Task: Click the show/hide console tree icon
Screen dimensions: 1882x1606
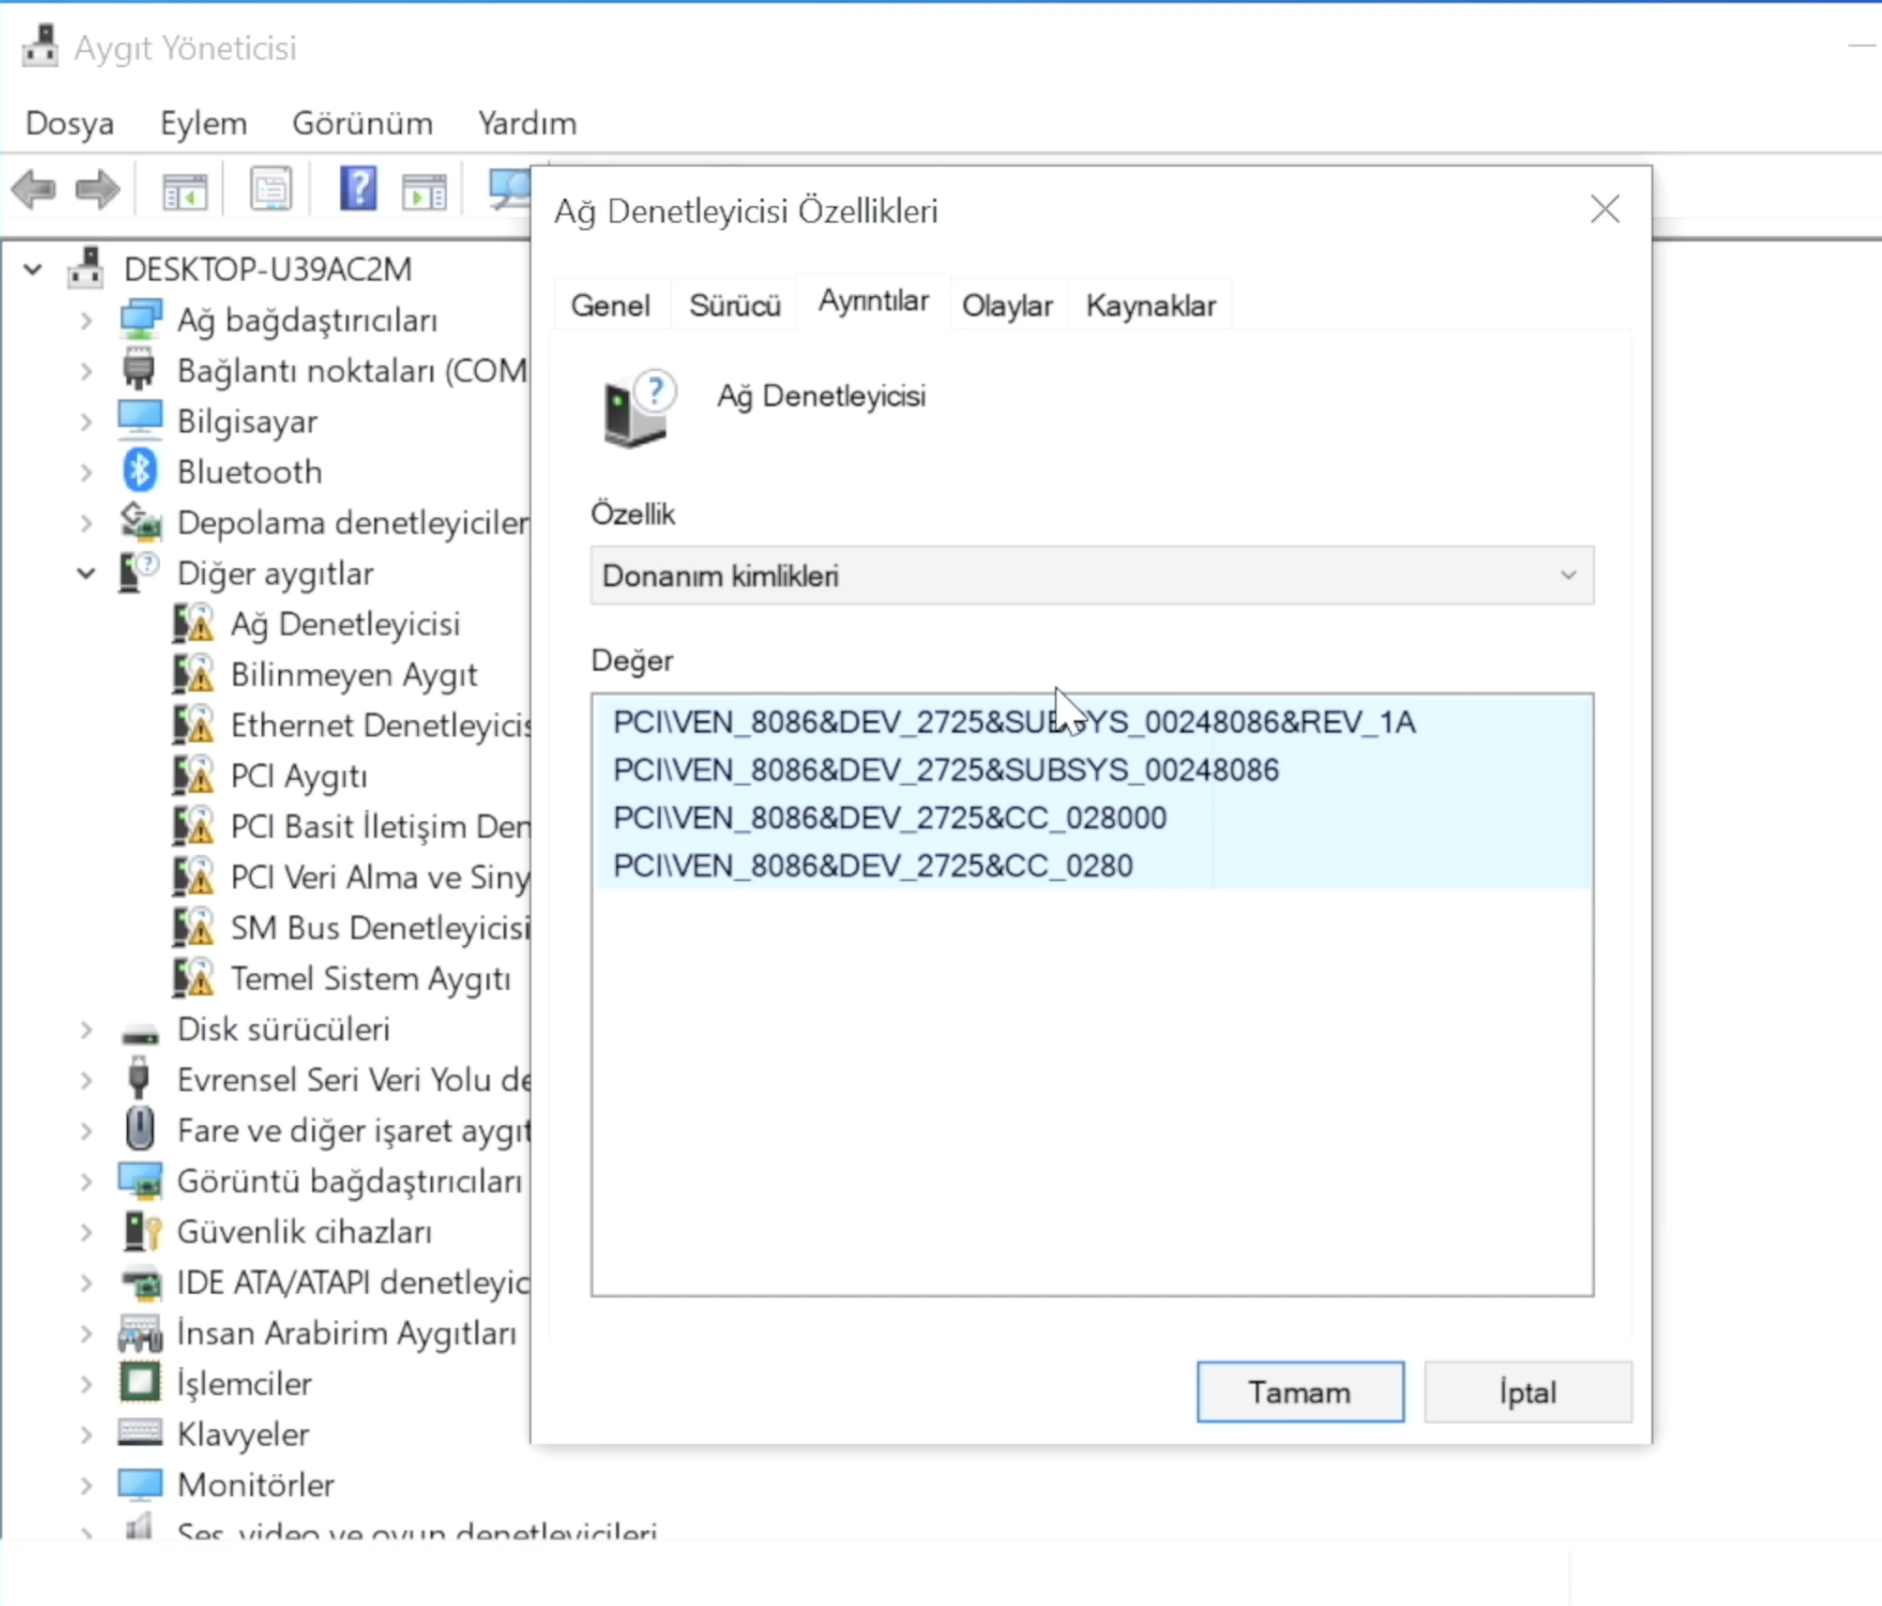Action: click(185, 189)
